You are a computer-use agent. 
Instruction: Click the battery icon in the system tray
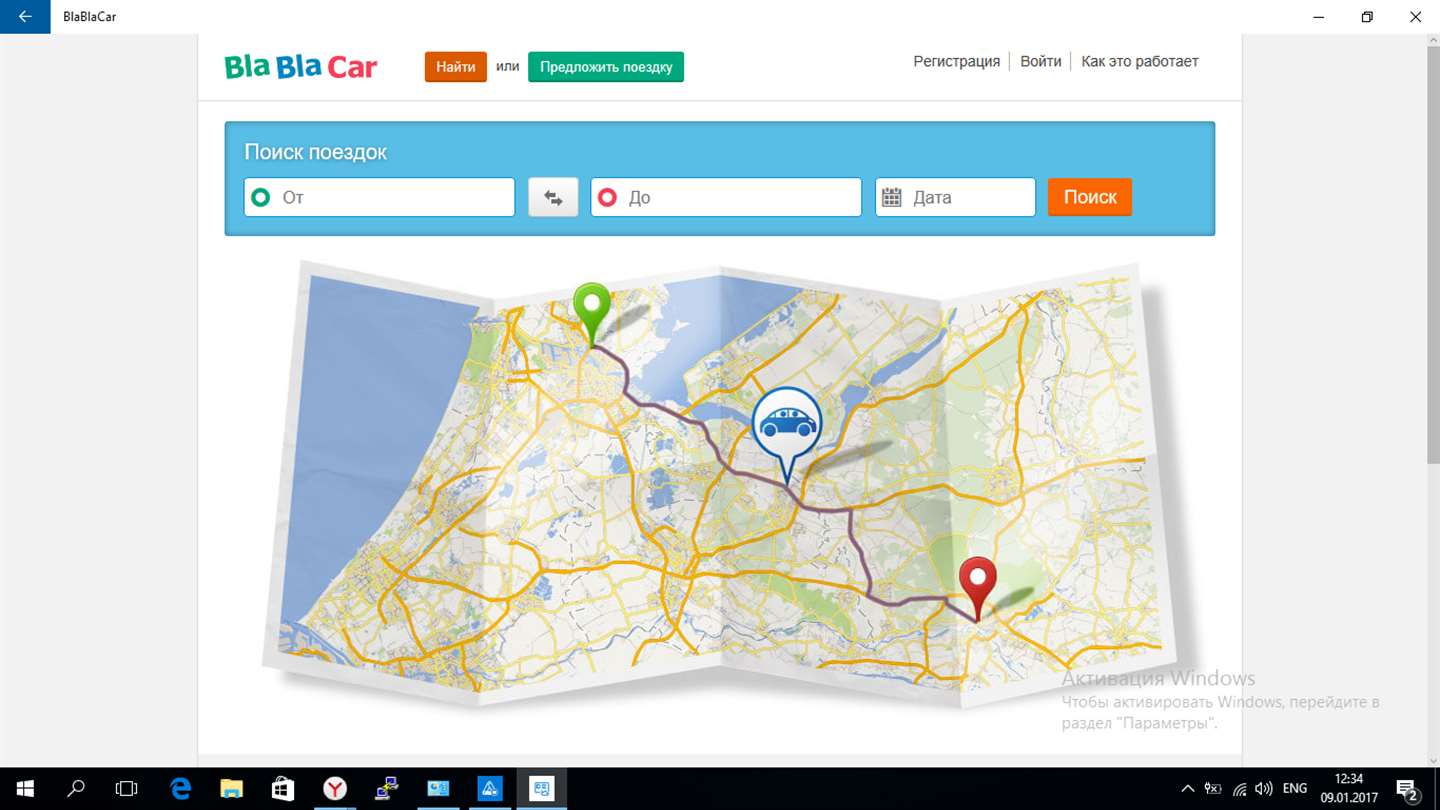[1213, 789]
